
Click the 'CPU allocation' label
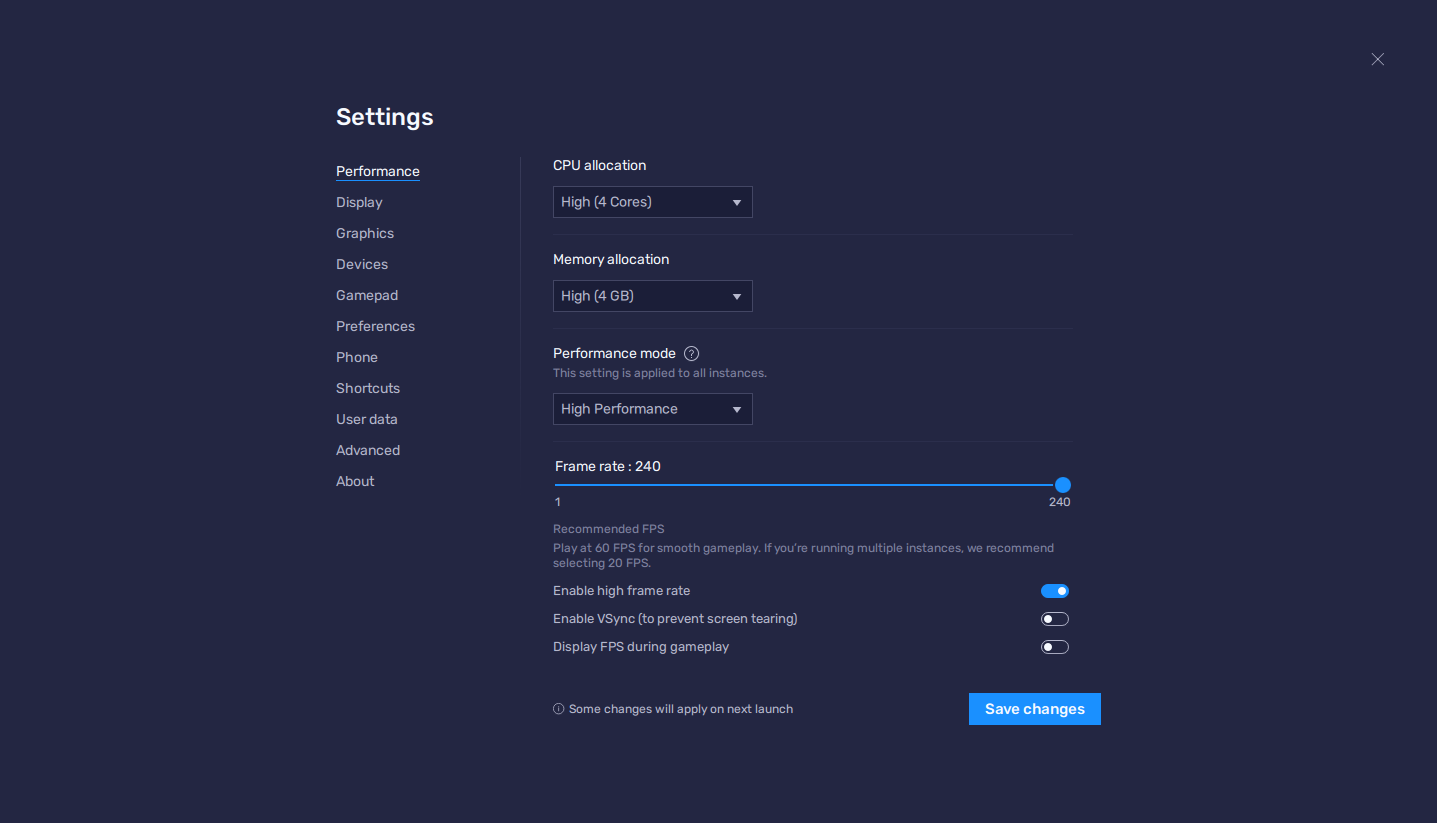600,165
